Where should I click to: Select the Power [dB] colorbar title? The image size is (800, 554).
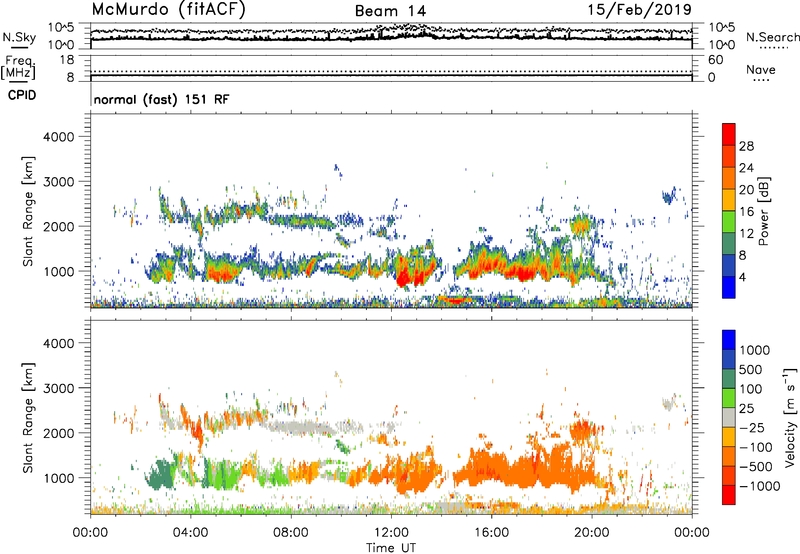click(763, 211)
